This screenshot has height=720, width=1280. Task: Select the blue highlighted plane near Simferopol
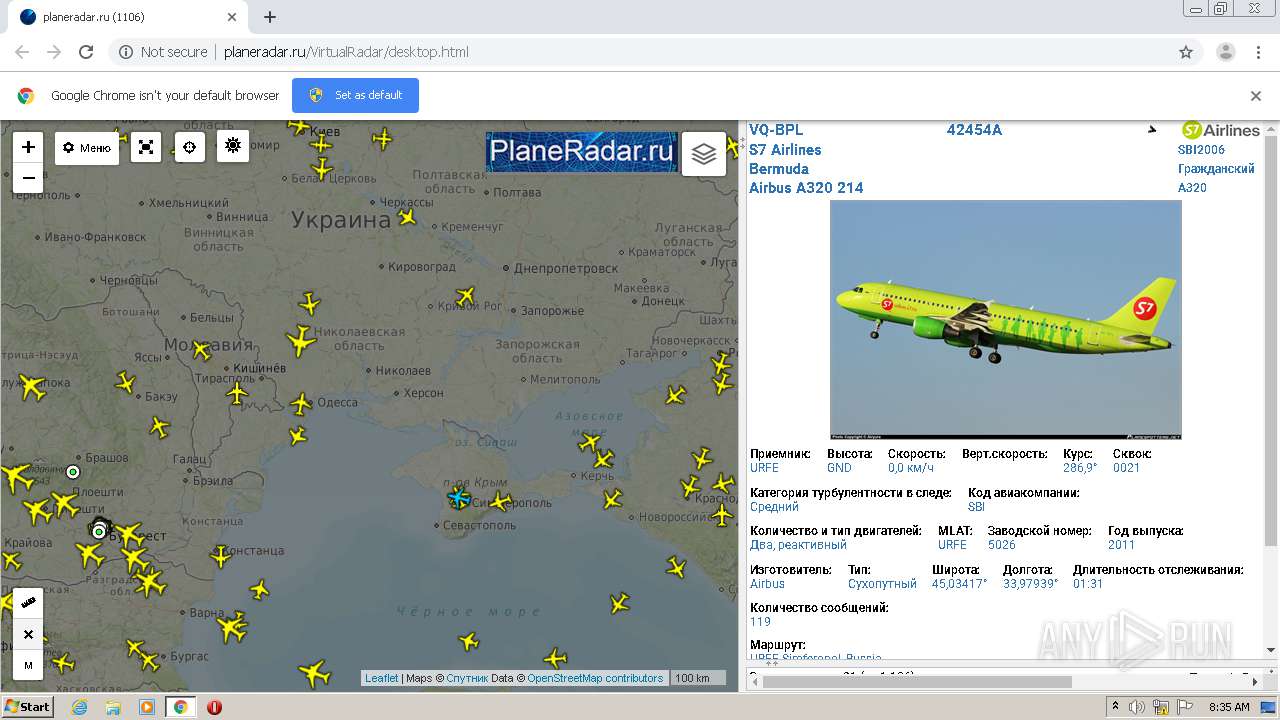[459, 497]
